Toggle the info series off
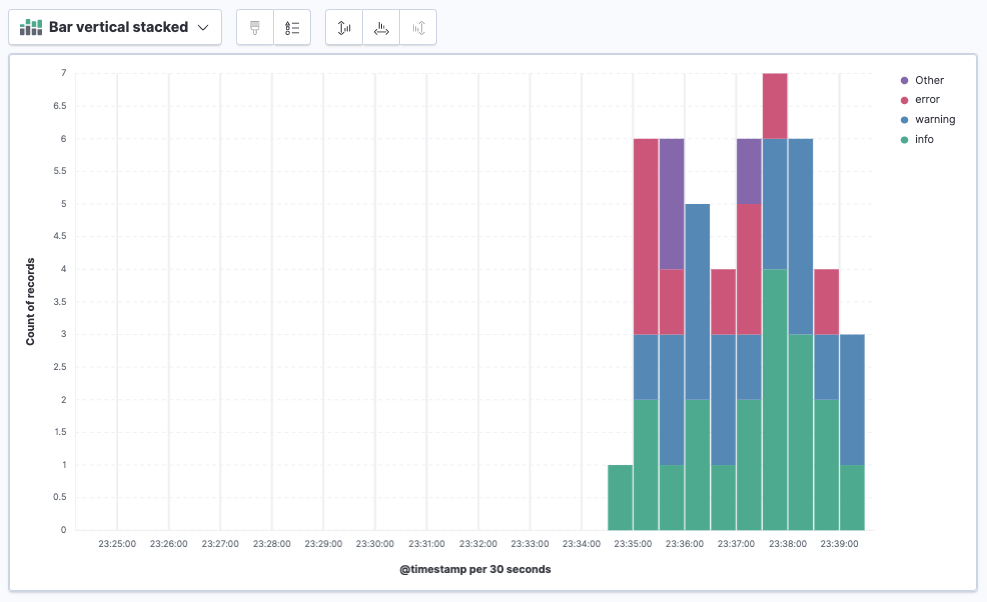 coord(923,138)
